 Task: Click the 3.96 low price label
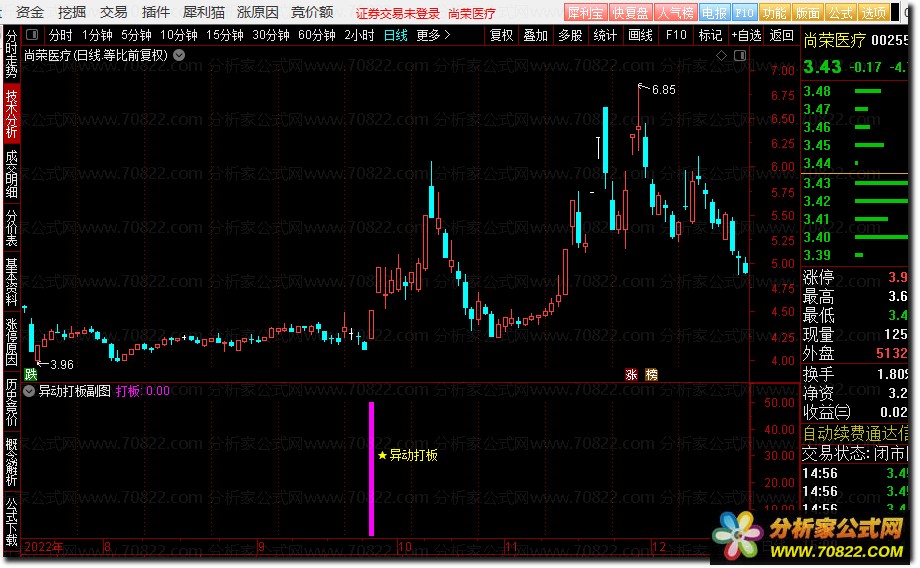[62, 365]
